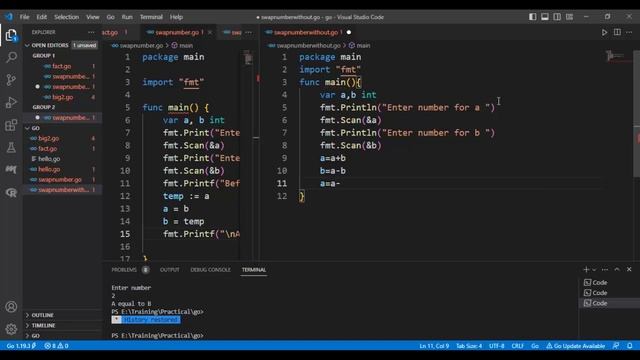
Task: Open the Extensions view
Action: coord(11,125)
